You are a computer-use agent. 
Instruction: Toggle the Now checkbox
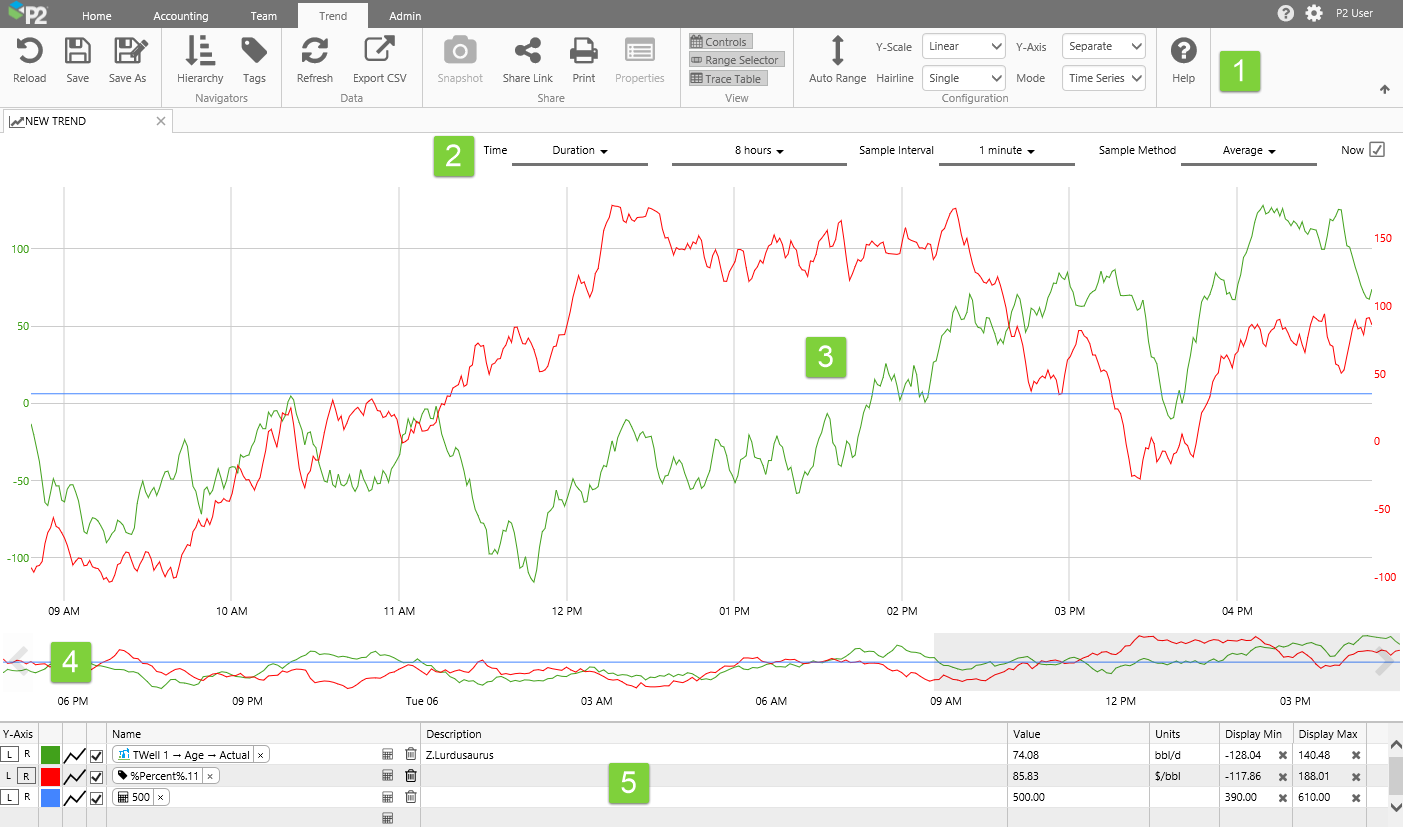[x=1377, y=150]
